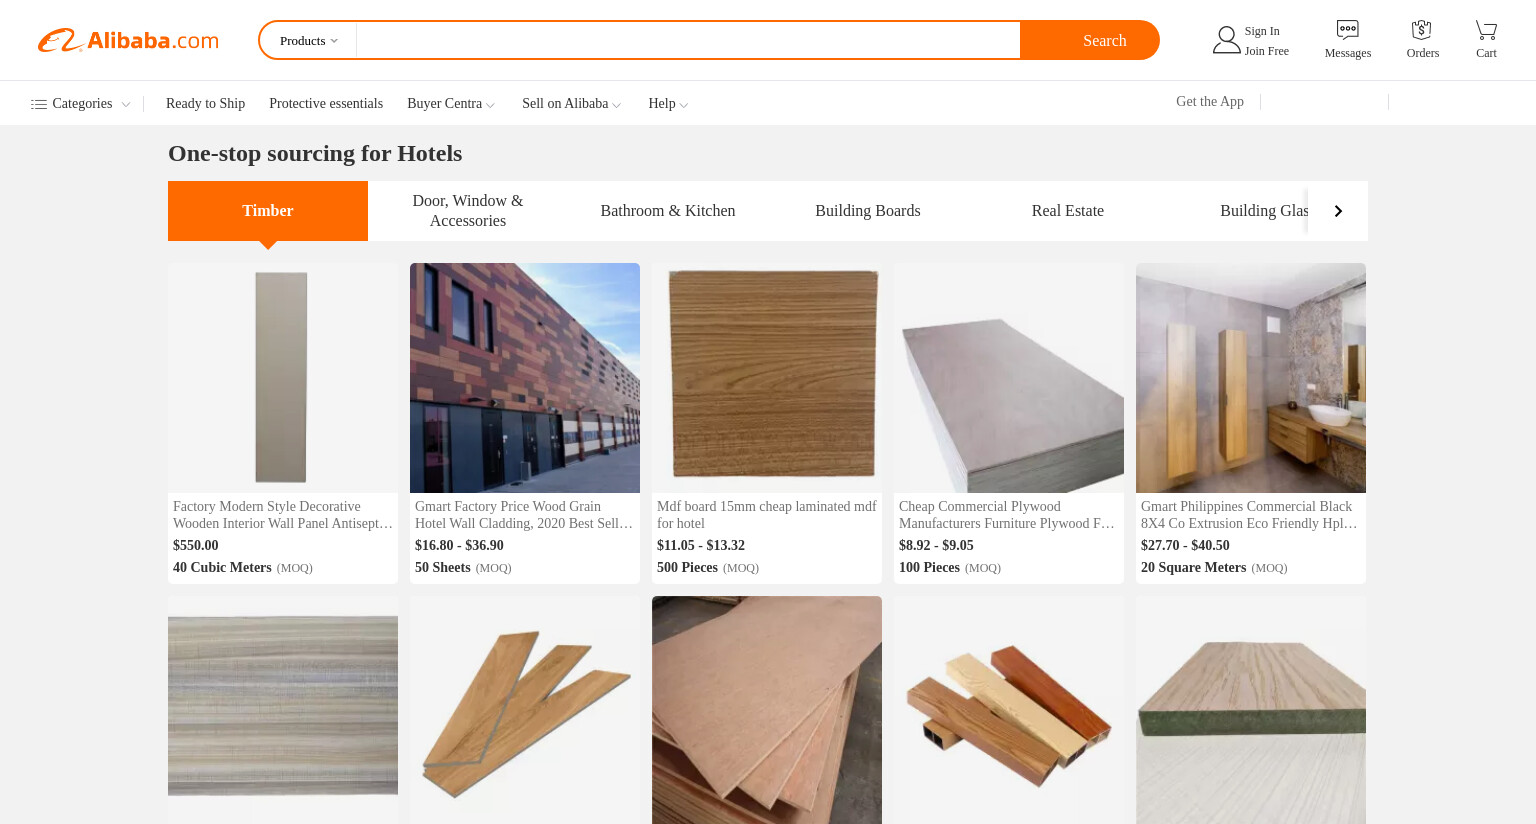
Task: Open Protective essentials link
Action: [326, 104]
